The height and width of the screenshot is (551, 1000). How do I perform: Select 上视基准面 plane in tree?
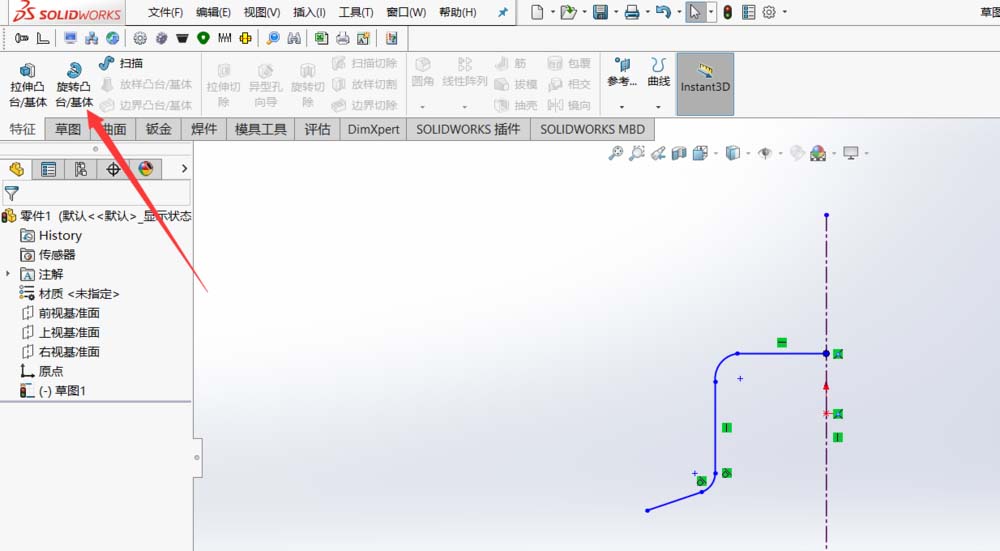click(x=60, y=332)
